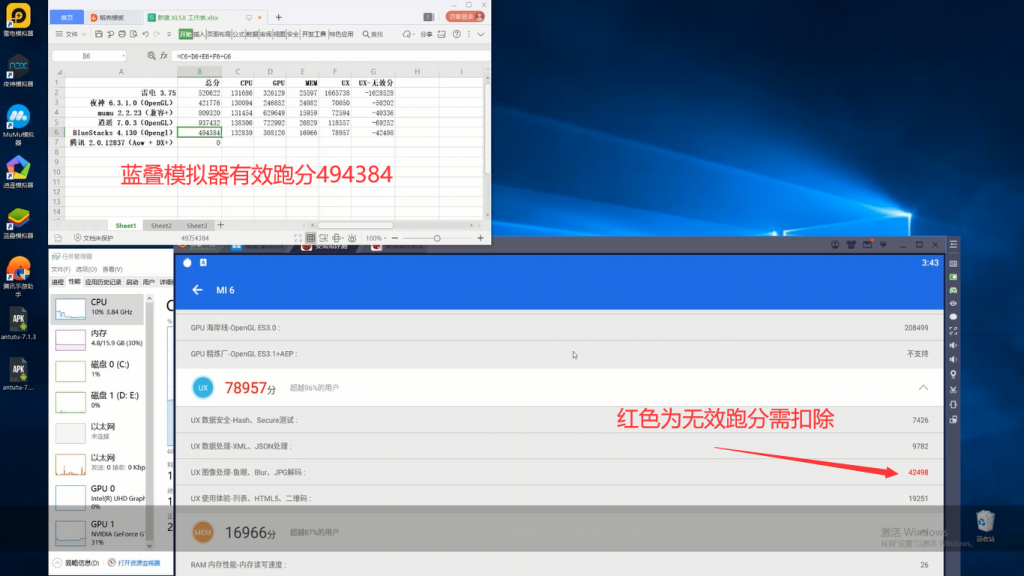Click the zoom magnifier beside the fx icon

(152, 56)
